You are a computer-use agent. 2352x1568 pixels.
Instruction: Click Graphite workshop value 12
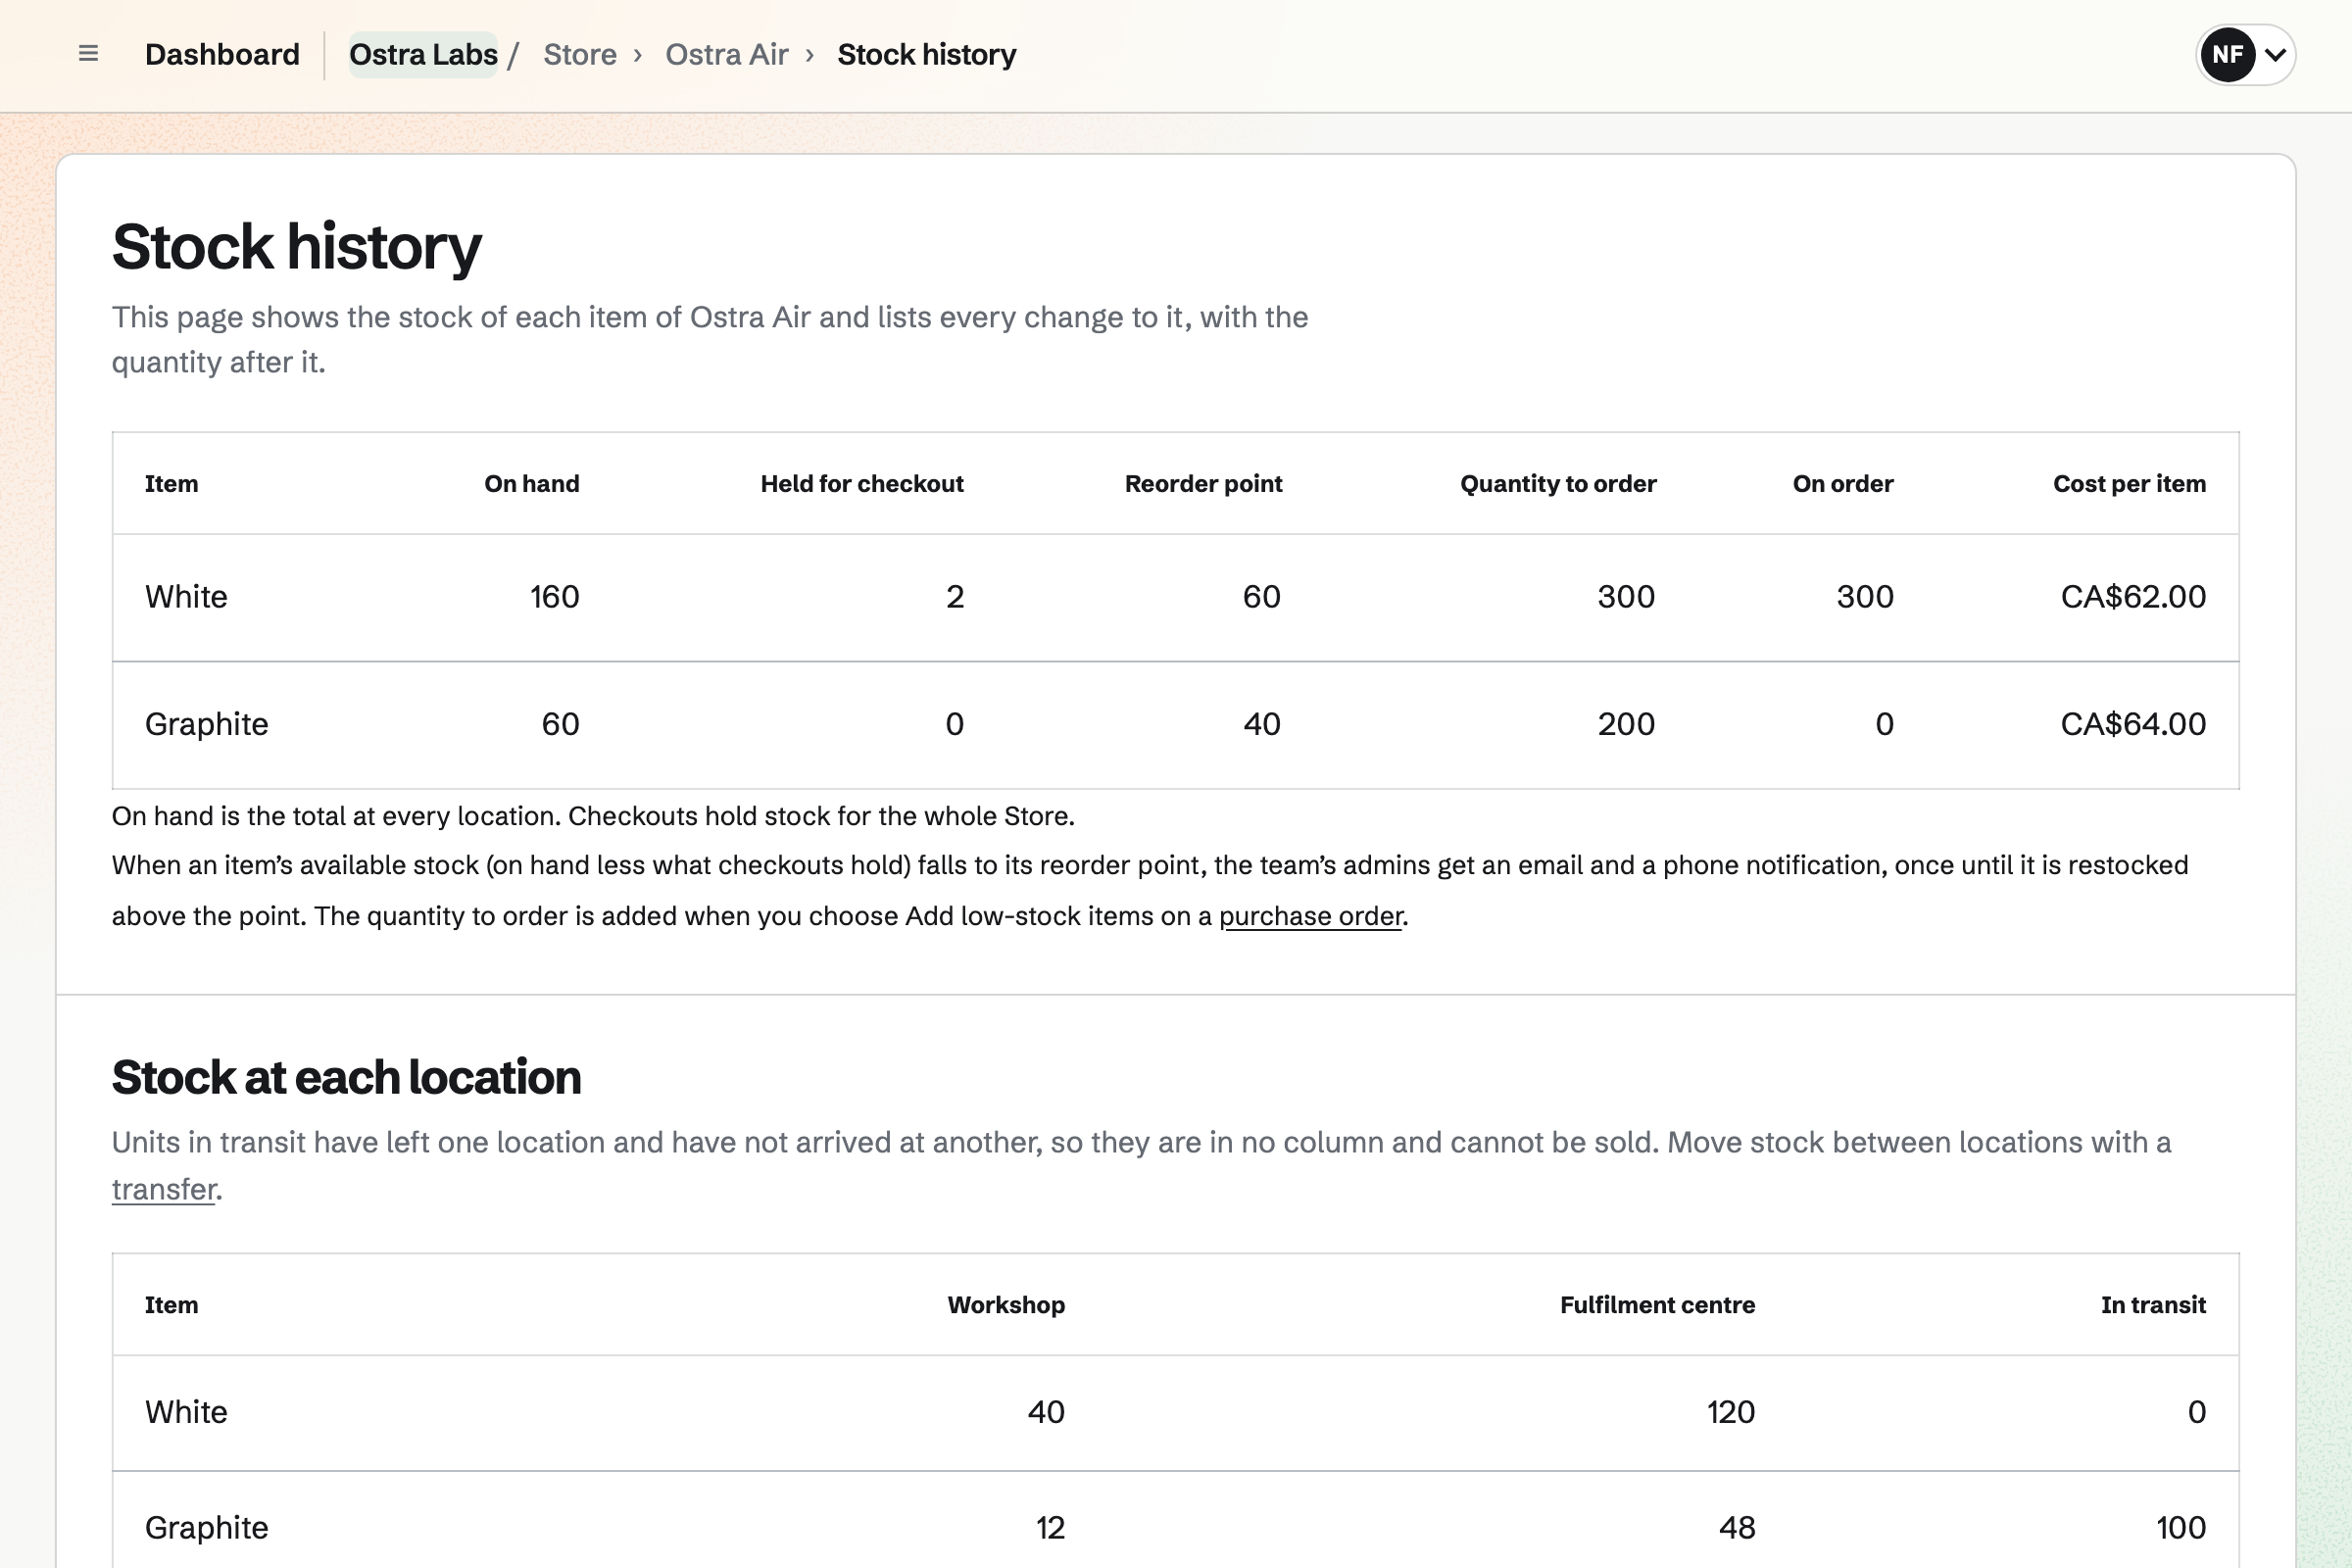[x=1050, y=1528]
